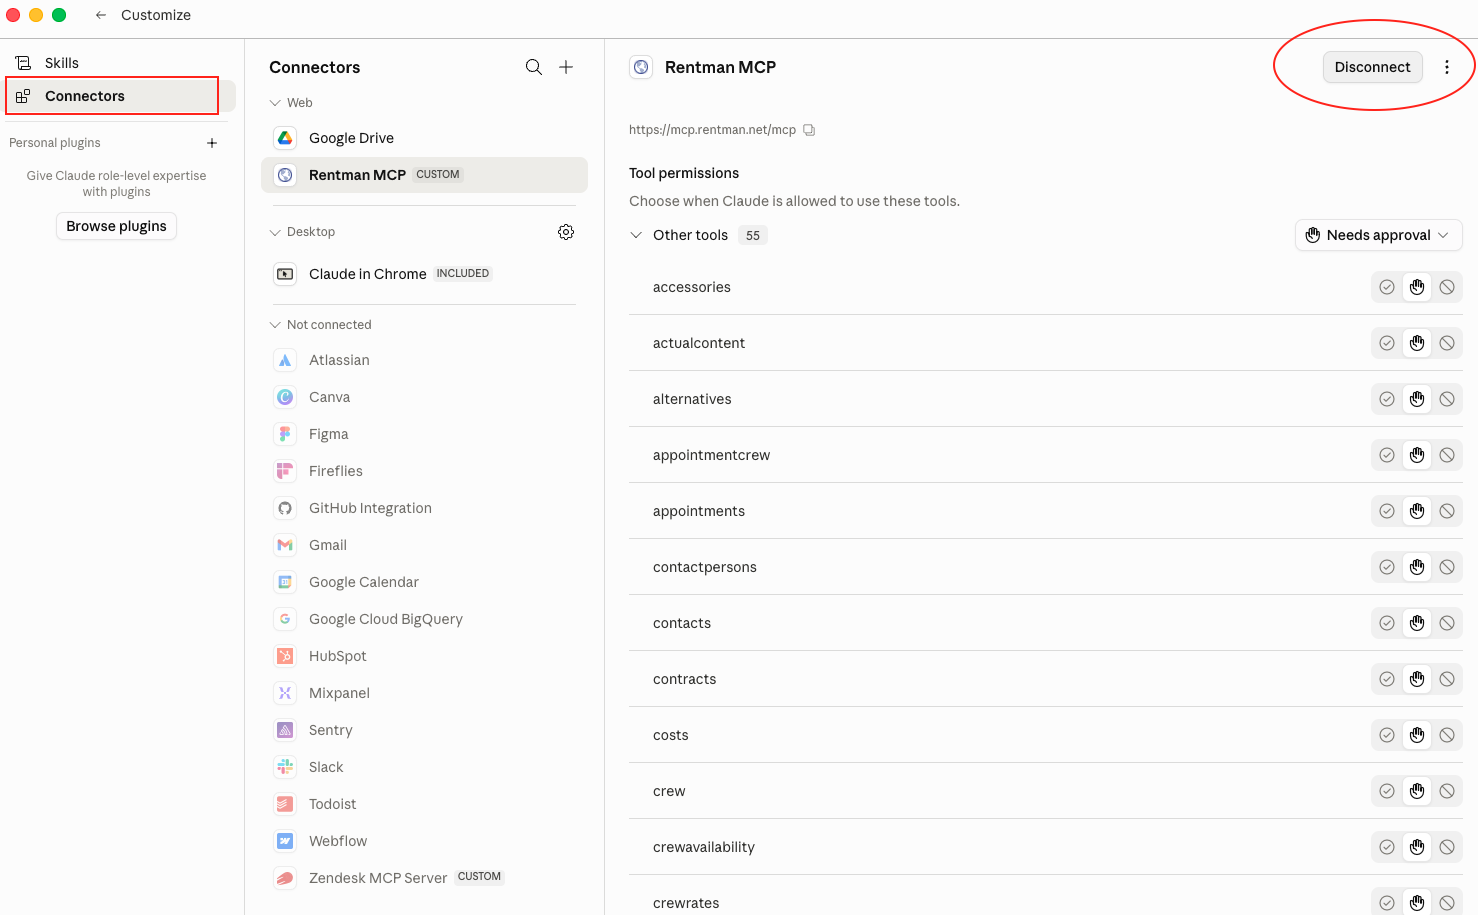
Task: Click the Personal plugins label
Action: click(55, 143)
